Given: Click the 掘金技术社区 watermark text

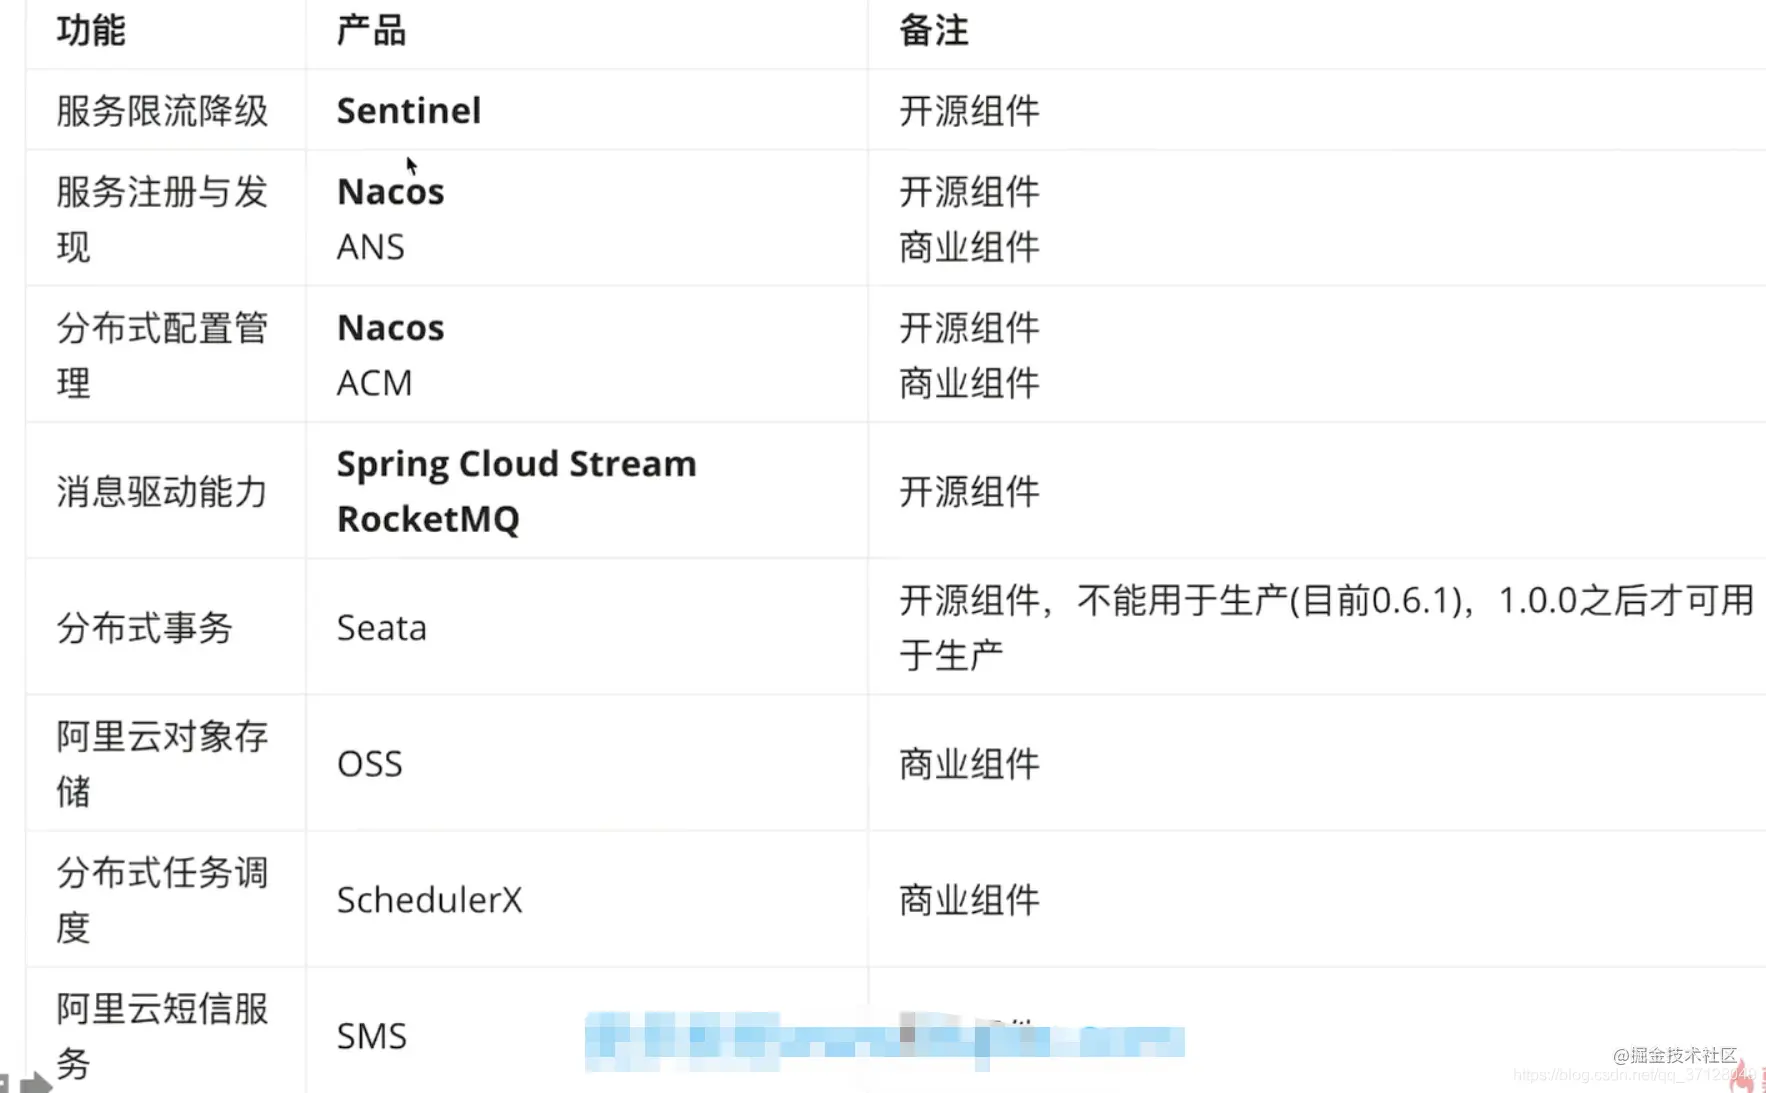Looking at the screenshot, I should tap(1675, 1055).
